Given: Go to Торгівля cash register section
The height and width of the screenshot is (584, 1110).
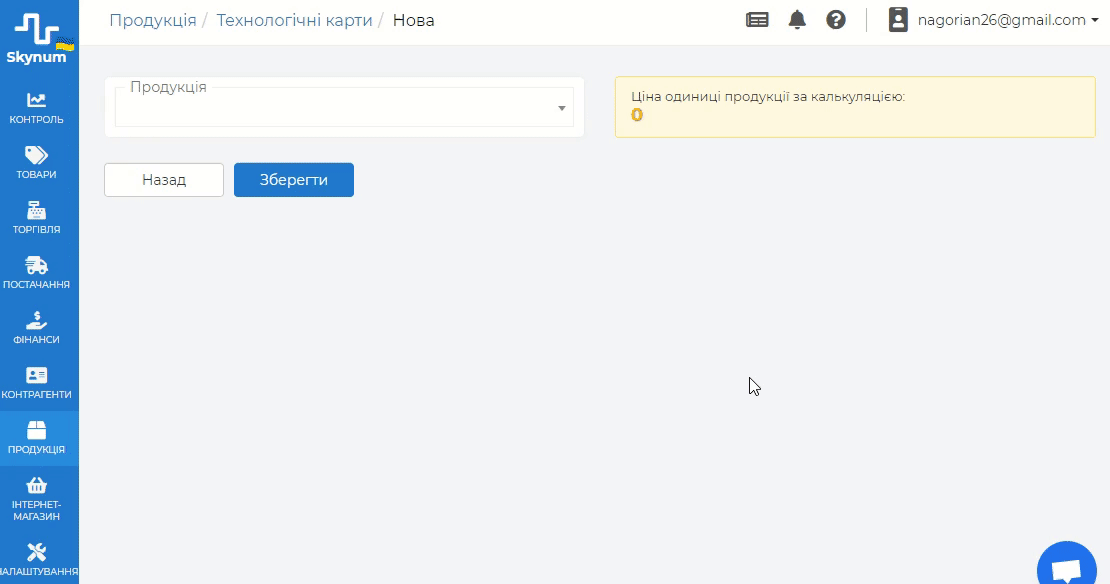Looking at the screenshot, I should (x=36, y=218).
